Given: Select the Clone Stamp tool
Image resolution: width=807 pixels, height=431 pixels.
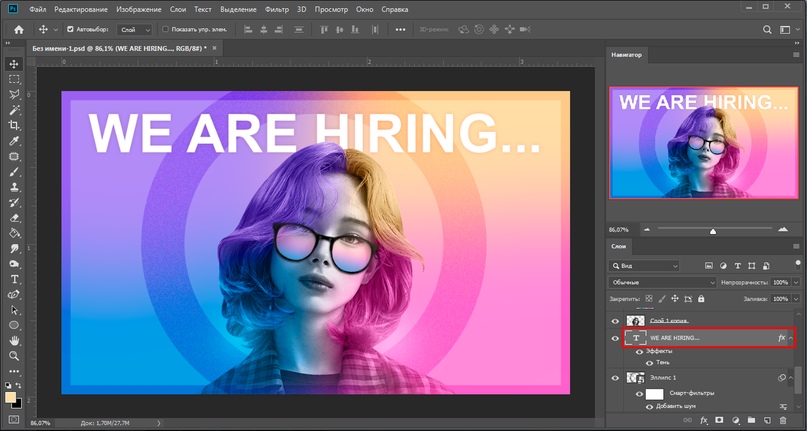Looking at the screenshot, I should click(14, 187).
